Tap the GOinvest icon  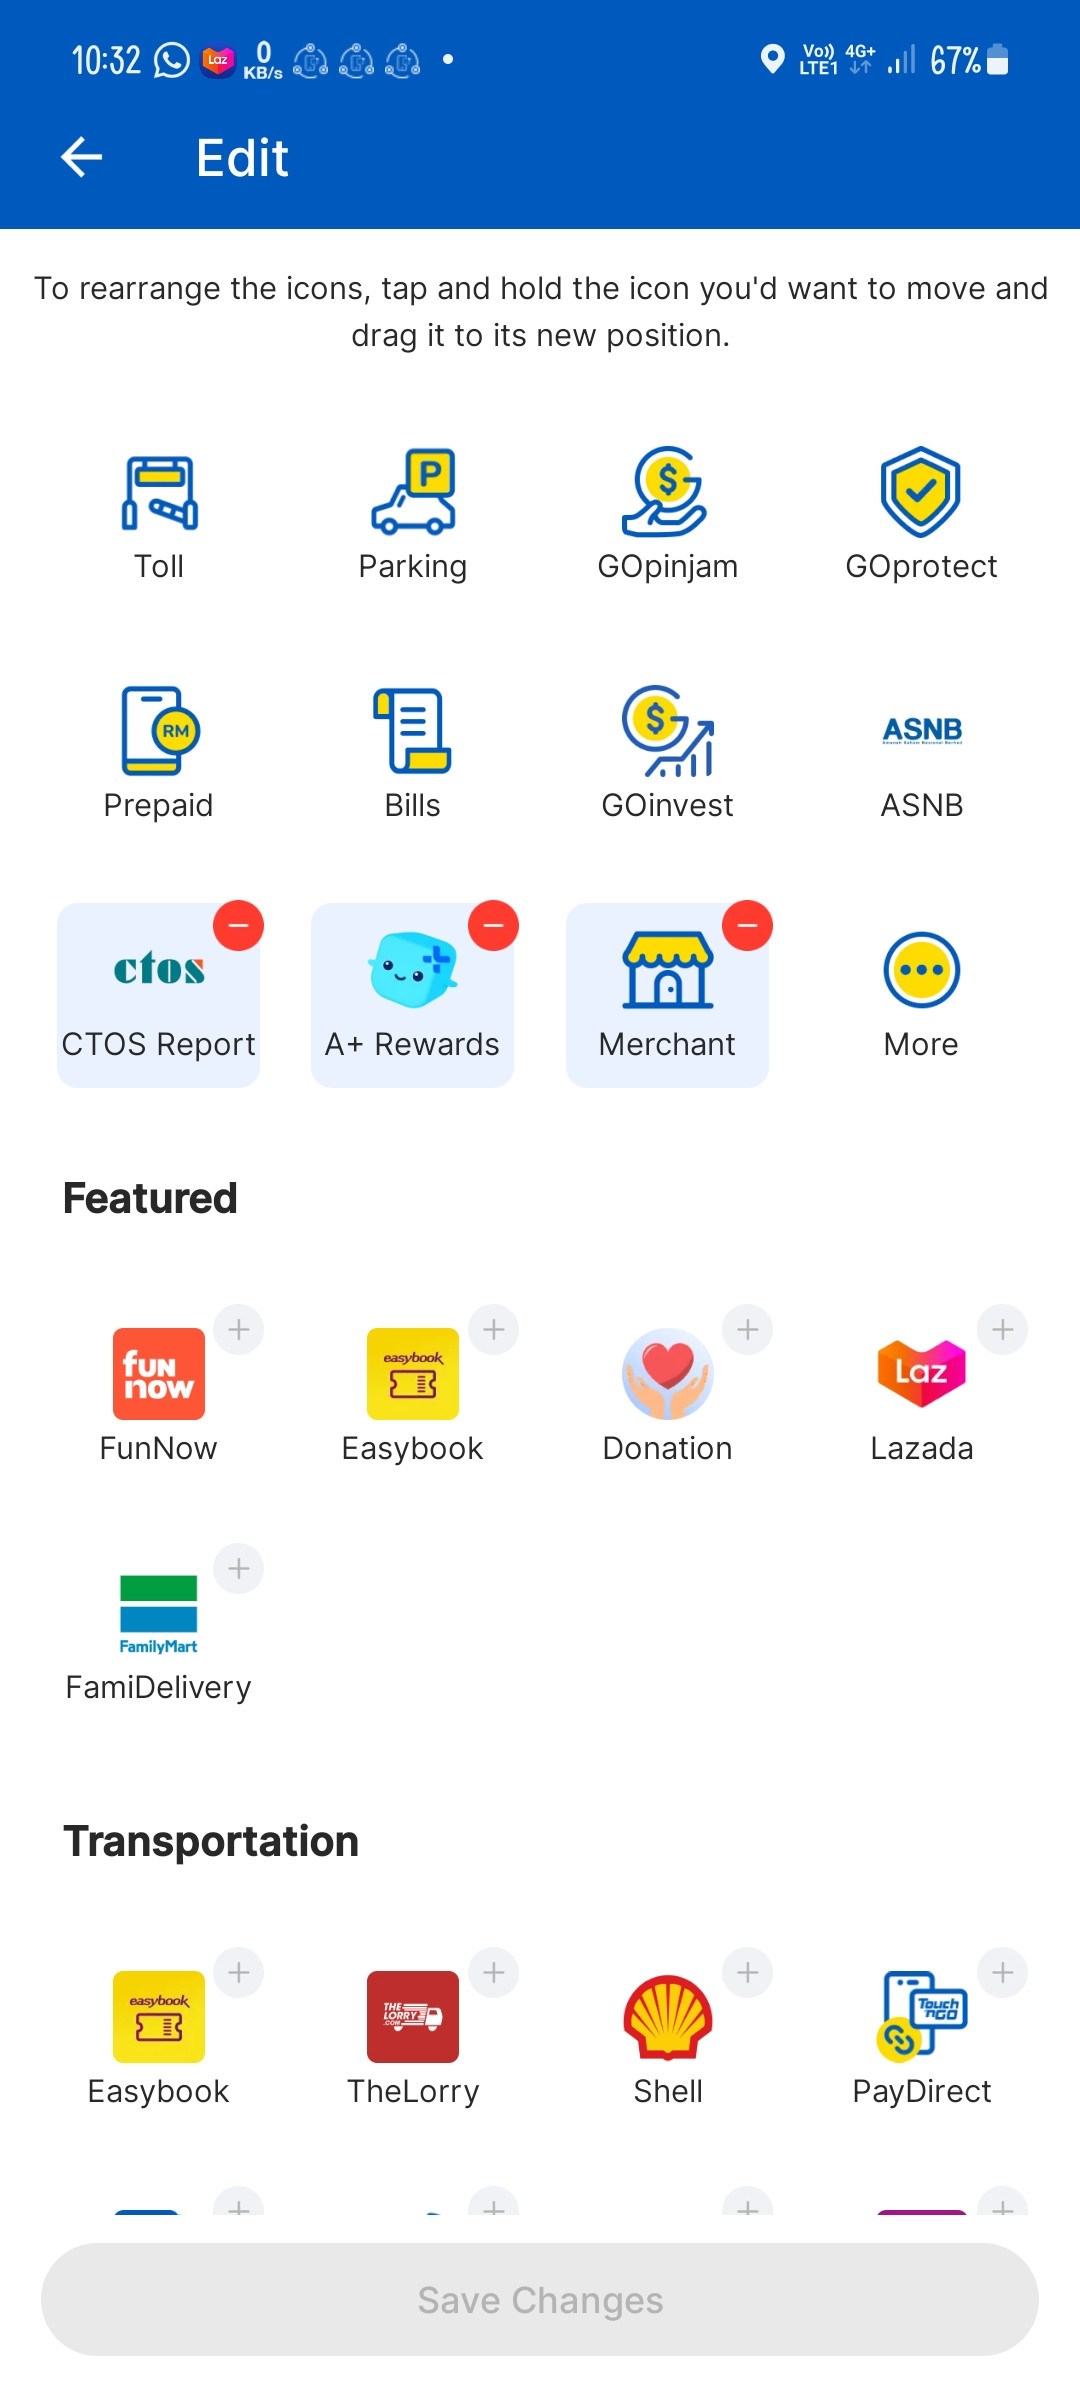point(667,731)
